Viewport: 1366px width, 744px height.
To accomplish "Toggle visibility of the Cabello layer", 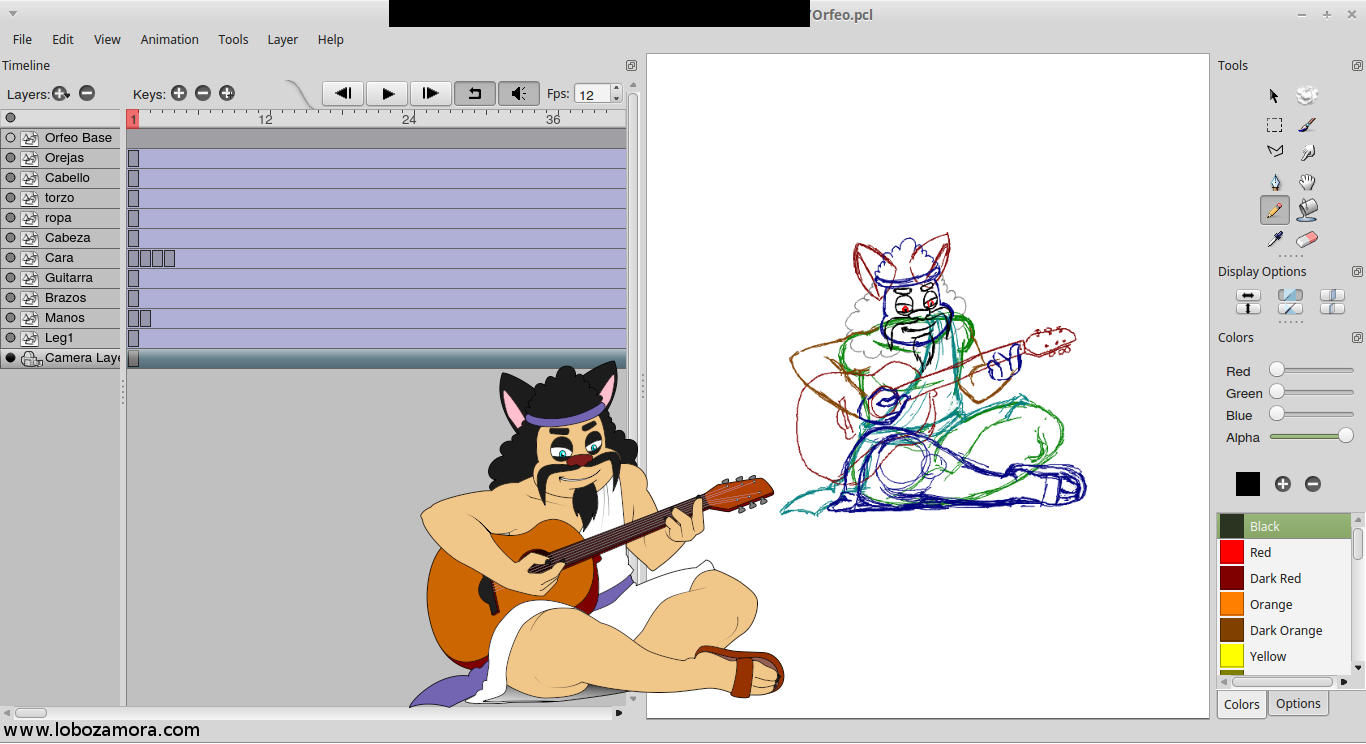I will coord(11,178).
